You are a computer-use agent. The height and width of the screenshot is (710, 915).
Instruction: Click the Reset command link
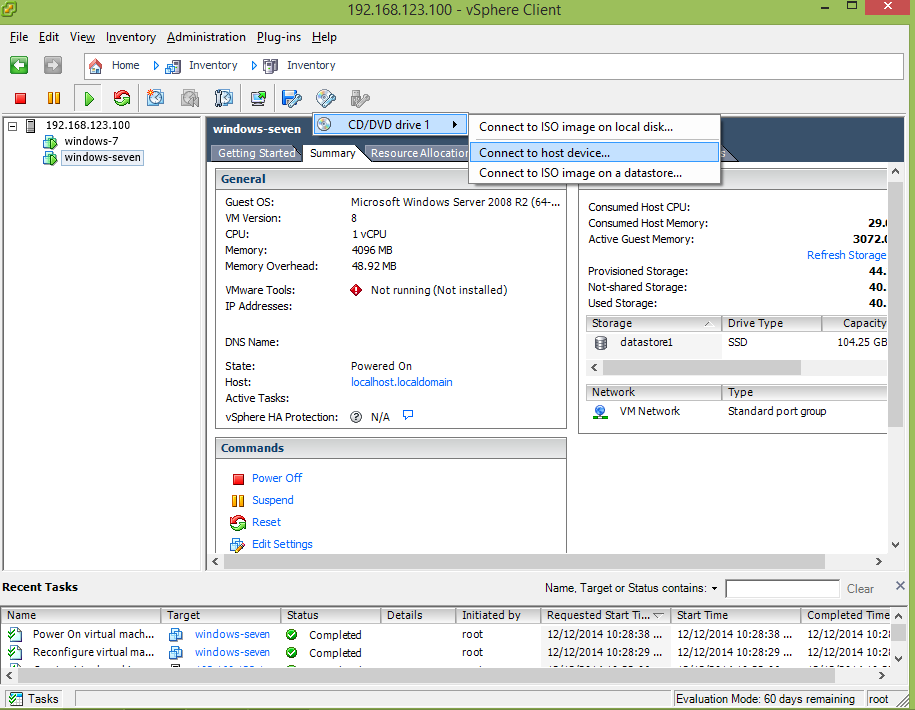[266, 522]
